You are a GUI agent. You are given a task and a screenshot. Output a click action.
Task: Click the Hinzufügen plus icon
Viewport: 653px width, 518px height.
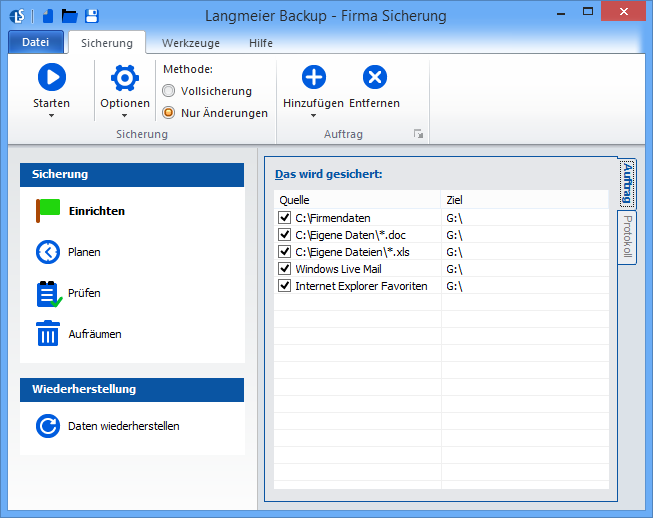pos(313,77)
